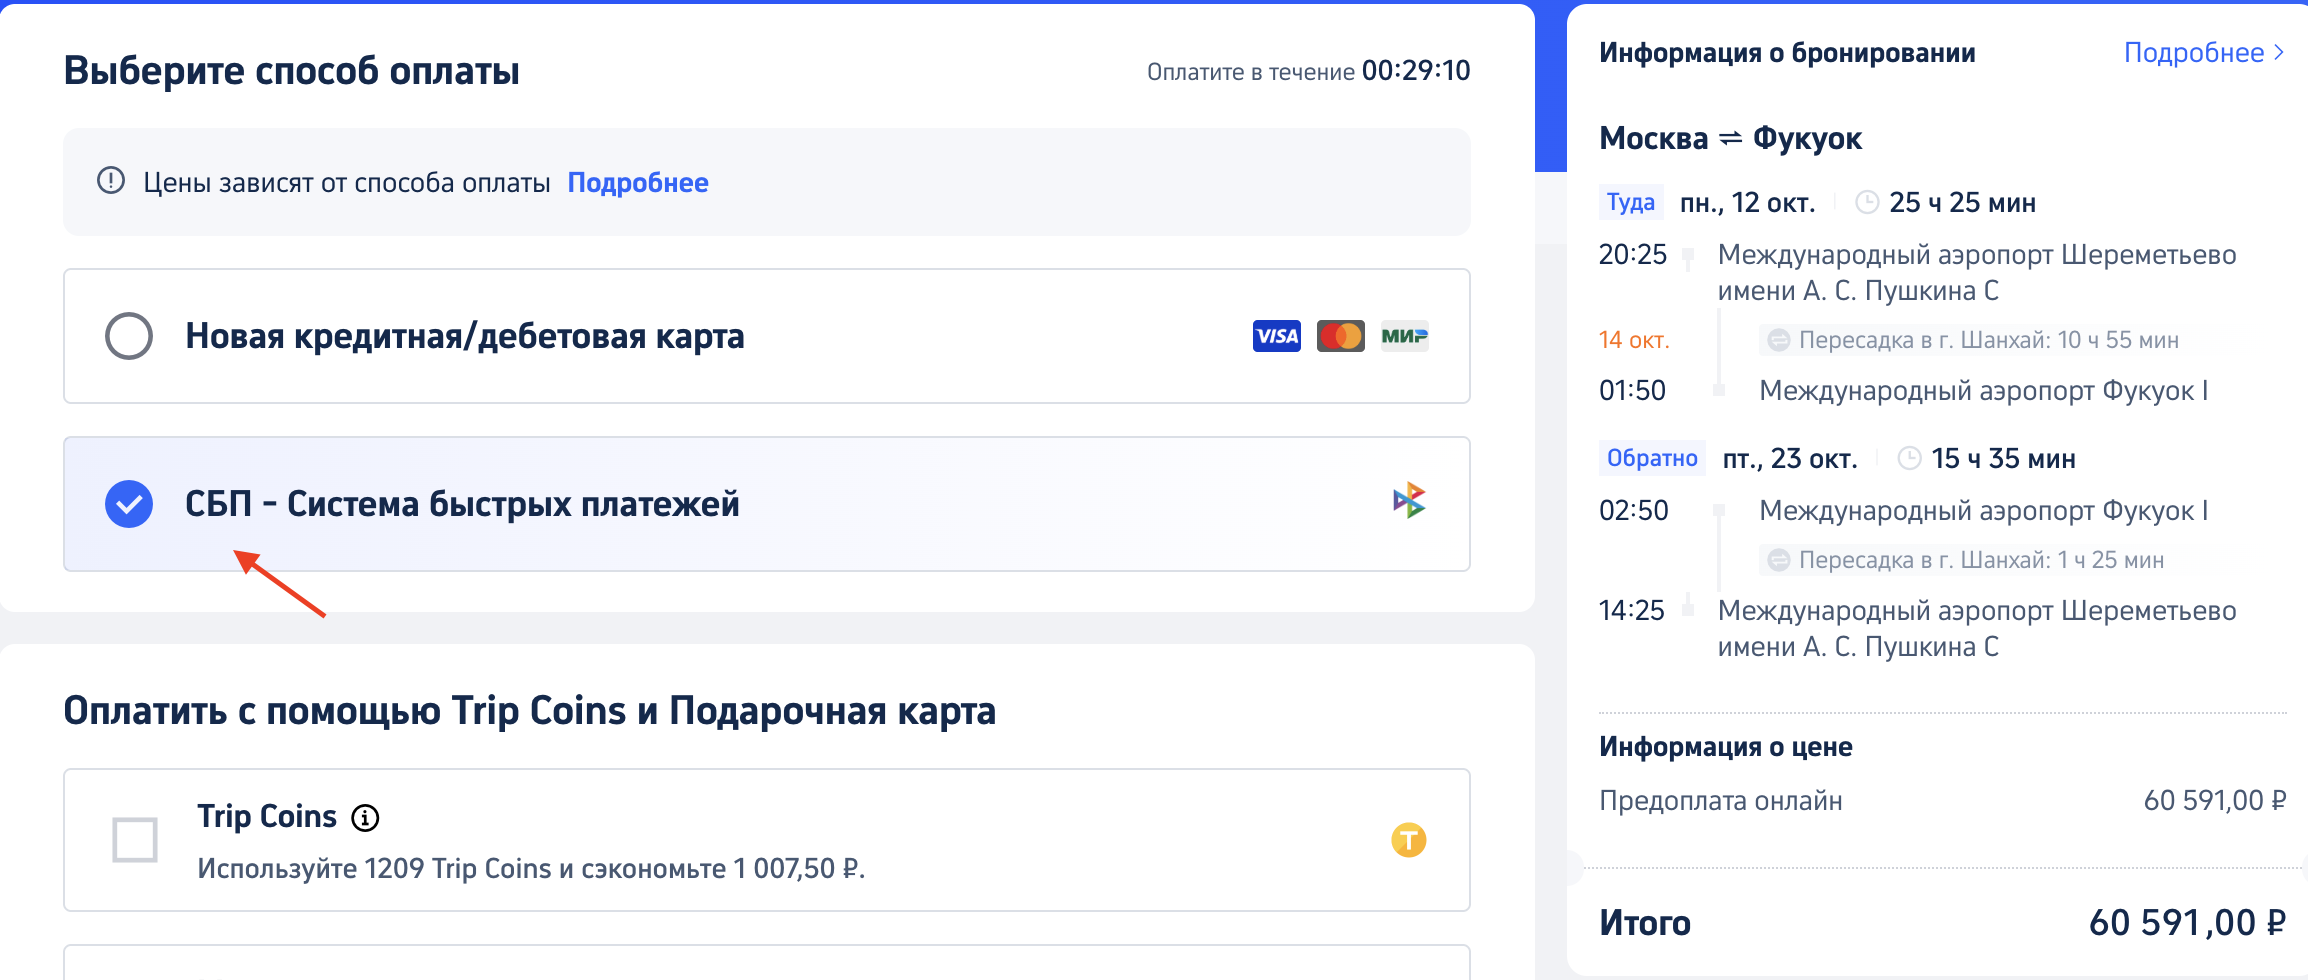
Task: Click the clock icon beside 25 ч 25 мин
Action: [1866, 203]
